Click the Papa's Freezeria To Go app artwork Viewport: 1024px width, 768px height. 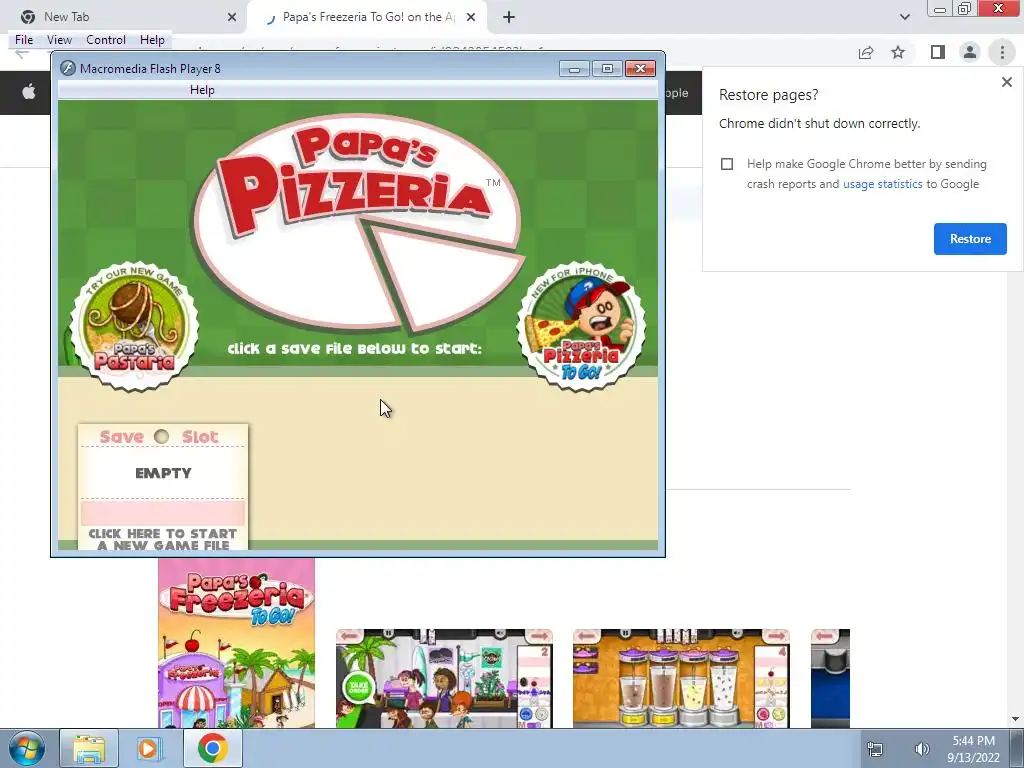[236, 643]
